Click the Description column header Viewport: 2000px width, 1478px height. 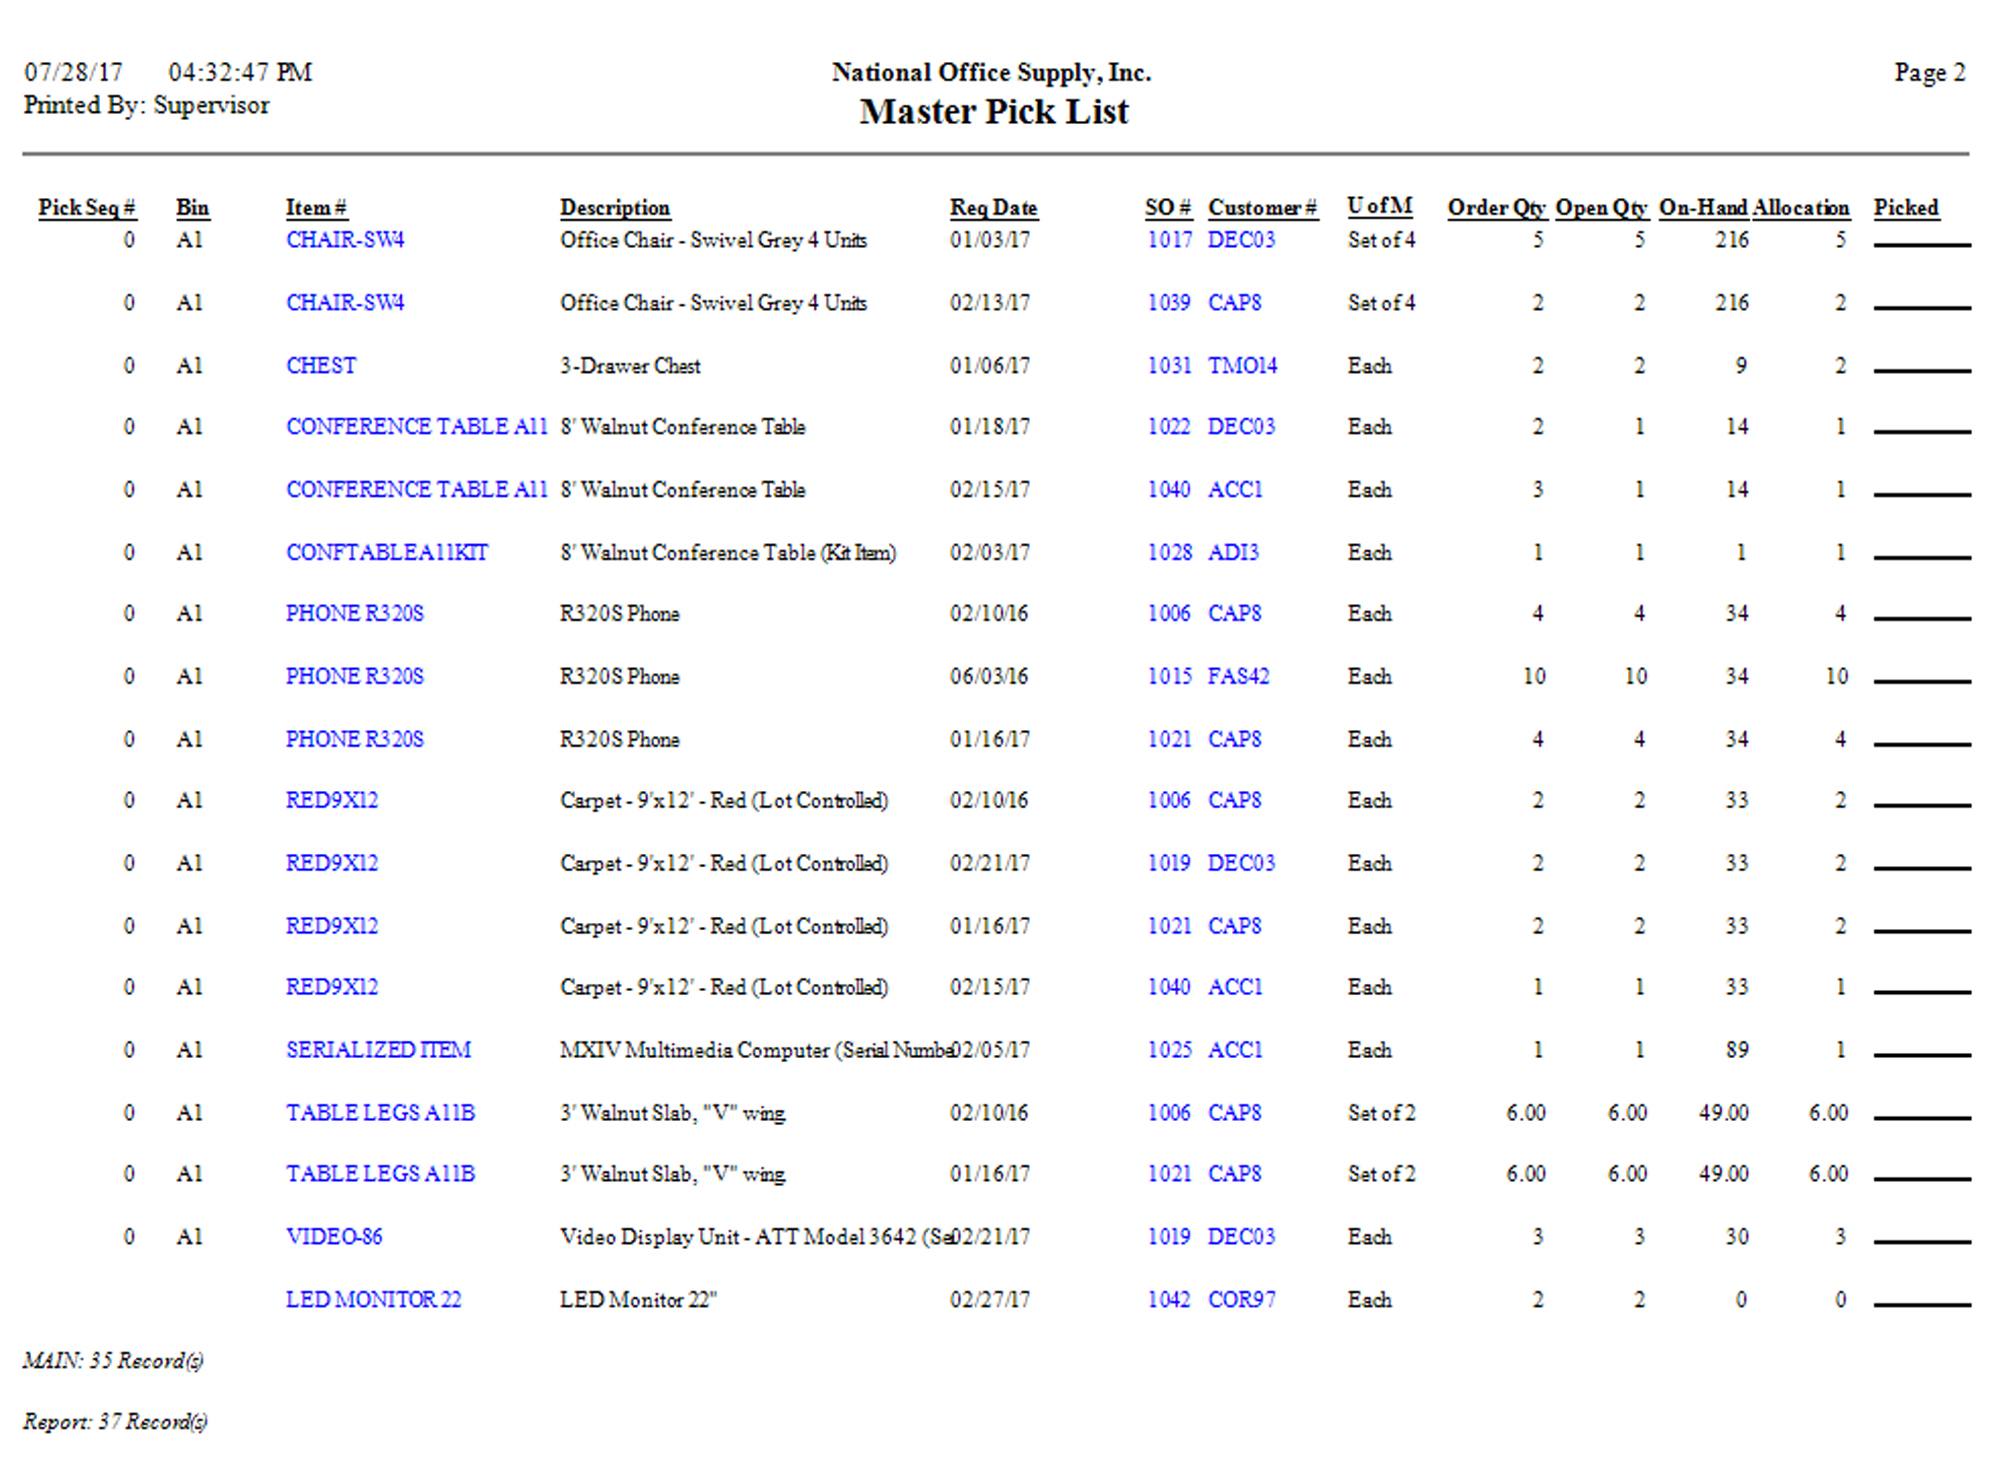point(614,208)
